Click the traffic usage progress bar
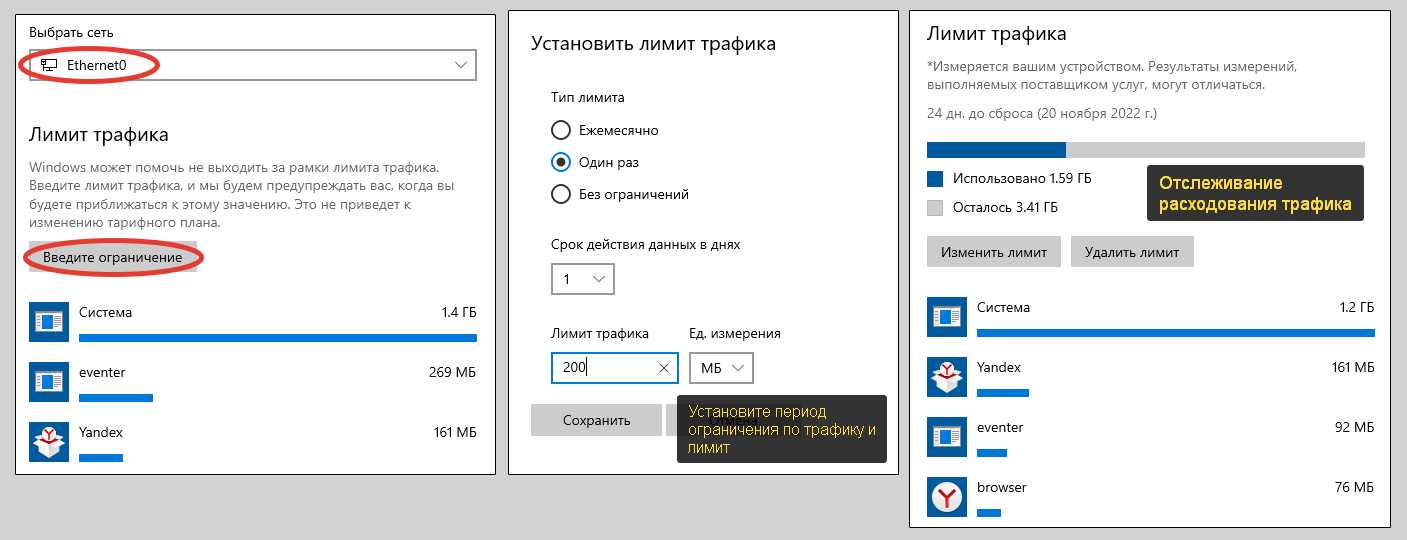Image resolution: width=1407 pixels, height=540 pixels. pos(1145,150)
